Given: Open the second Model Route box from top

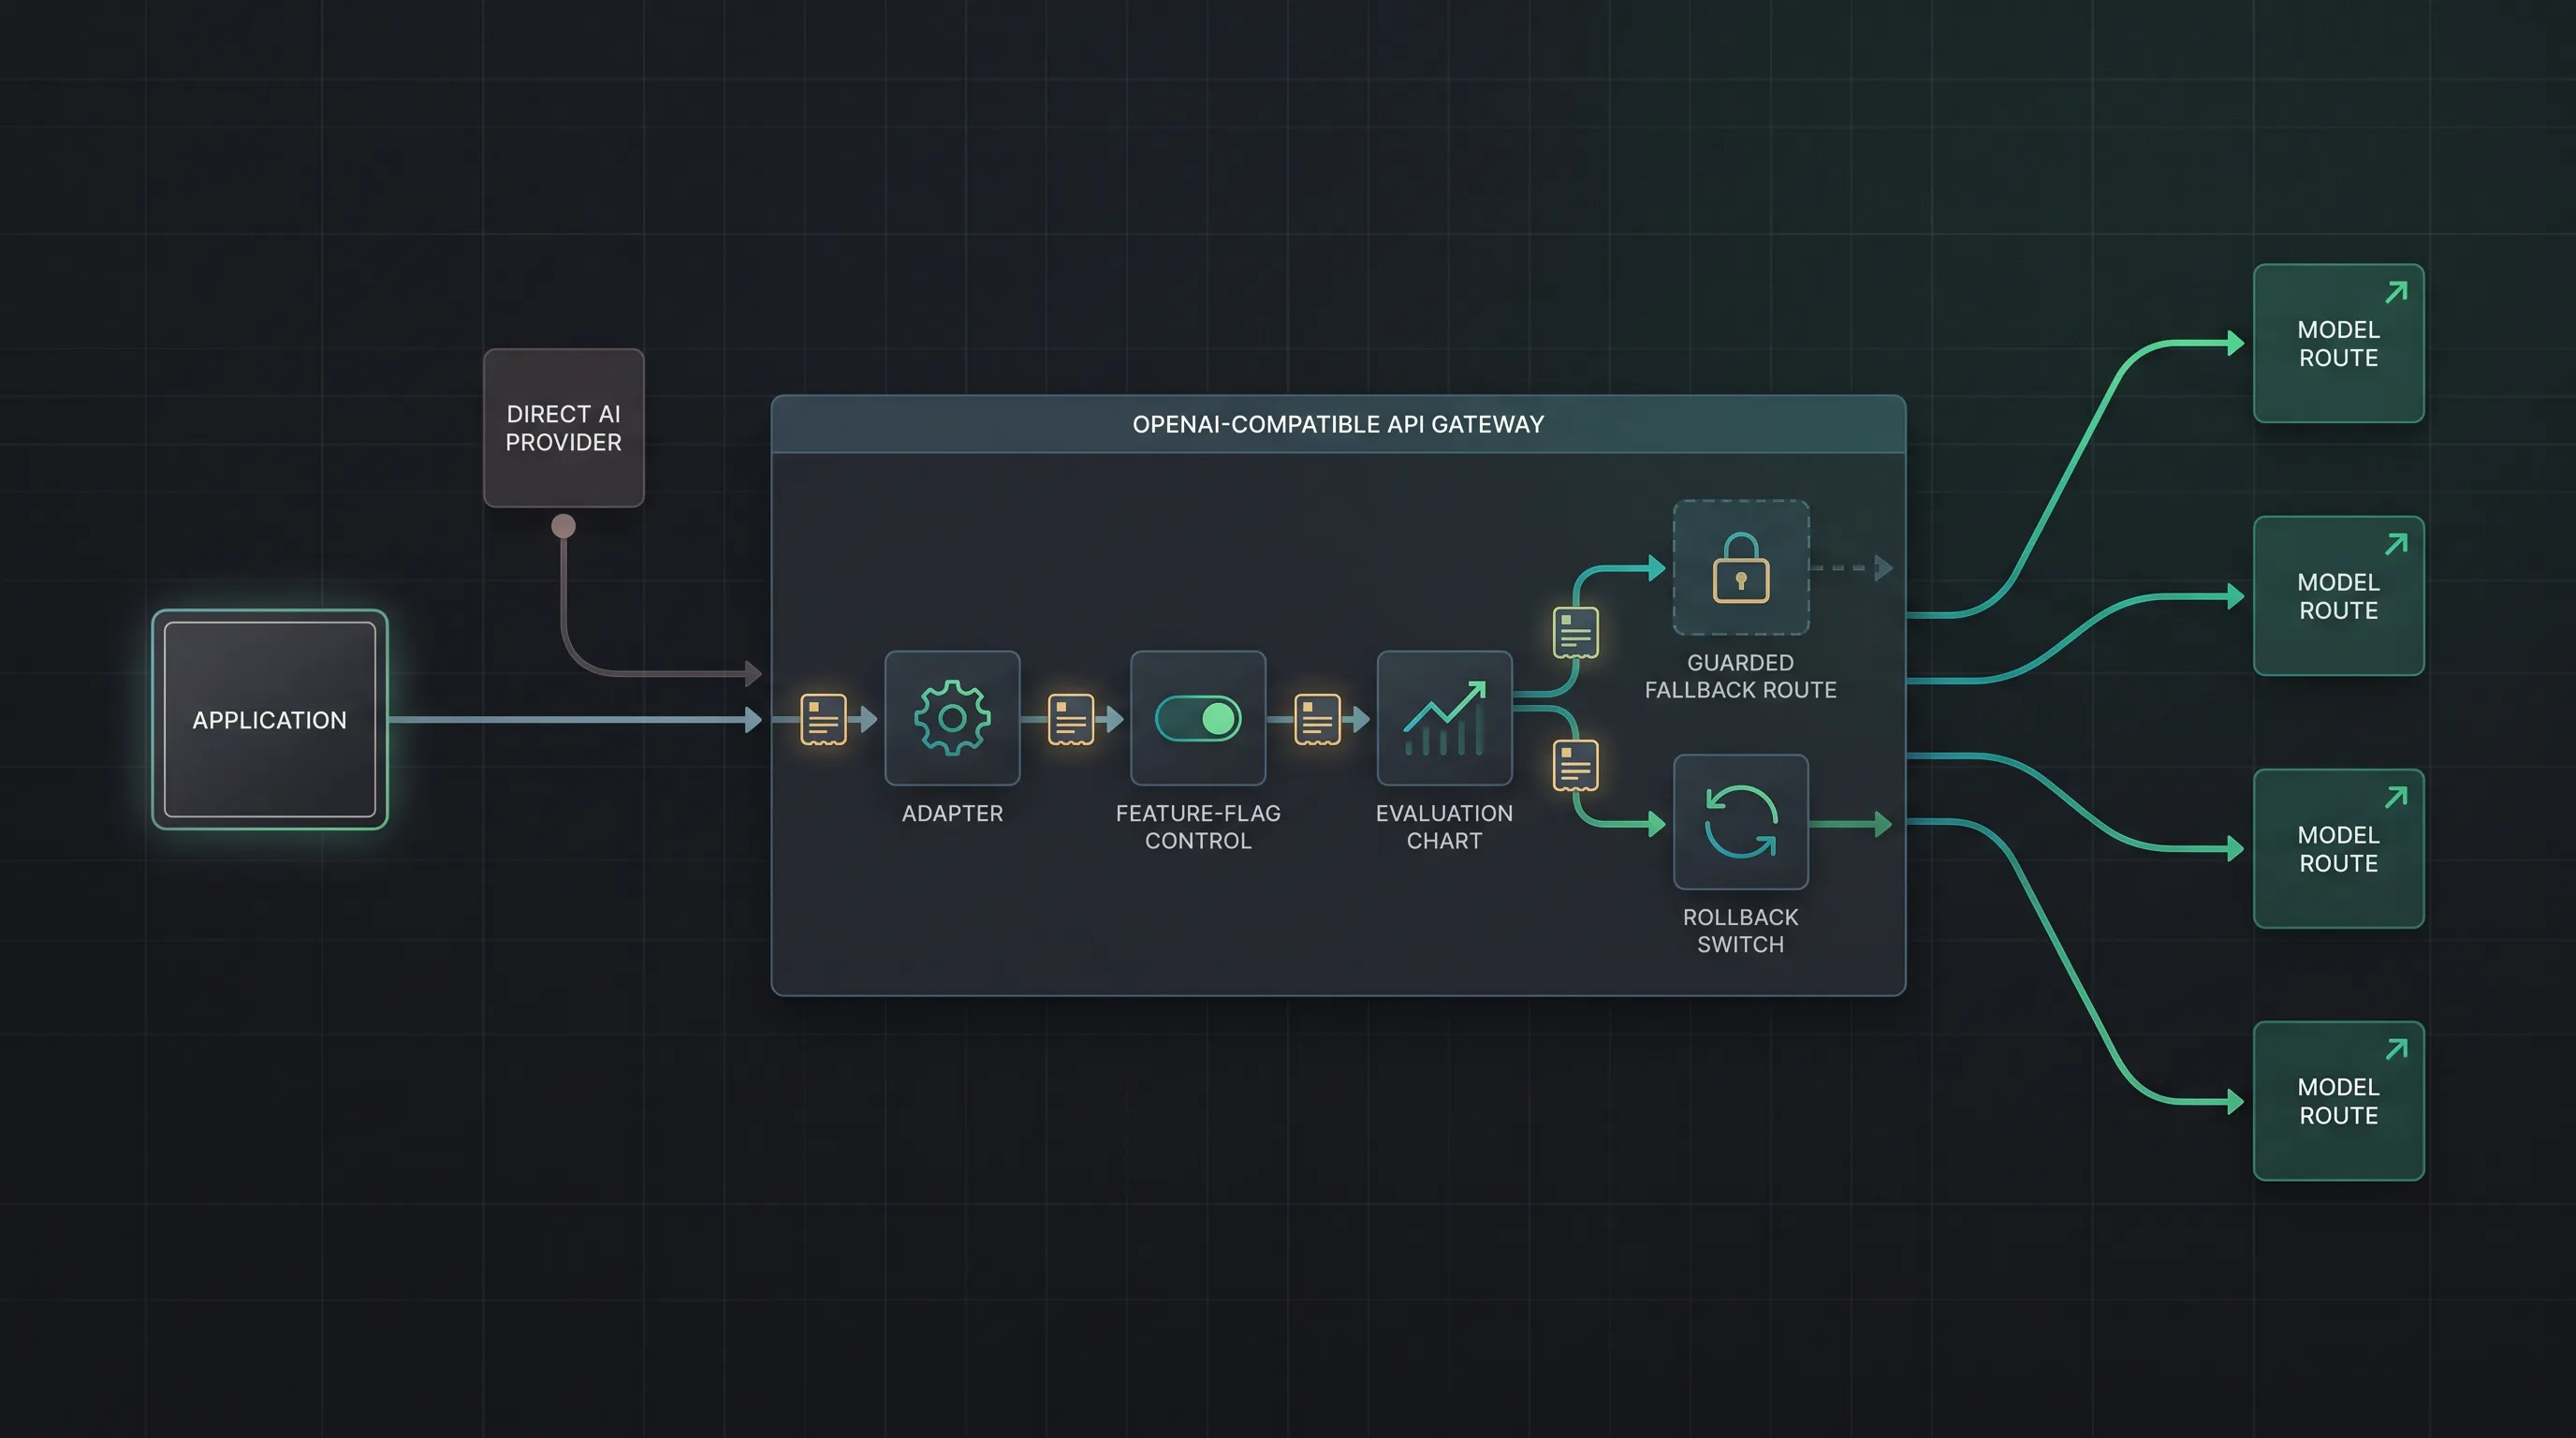Looking at the screenshot, I should pyautogui.click(x=2338, y=596).
